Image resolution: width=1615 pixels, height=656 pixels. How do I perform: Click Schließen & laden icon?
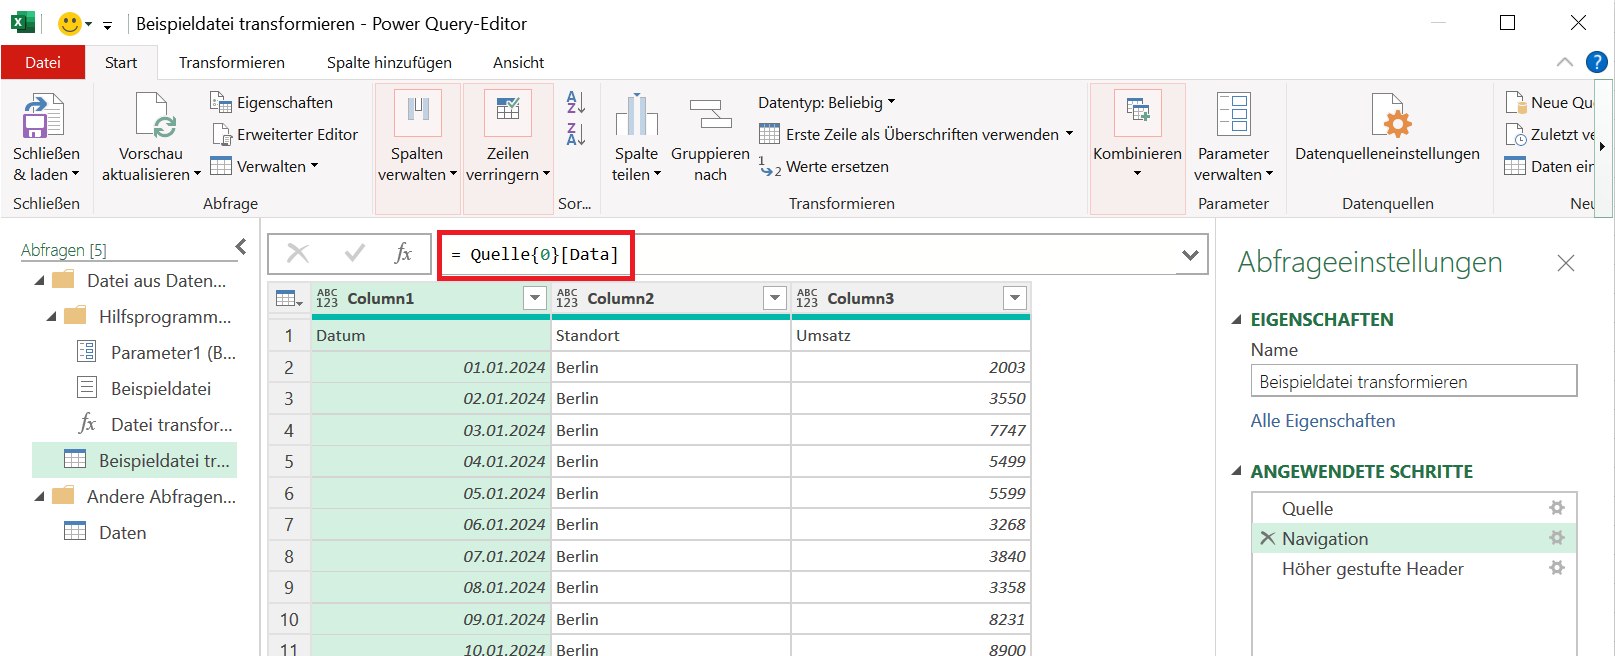tap(43, 116)
